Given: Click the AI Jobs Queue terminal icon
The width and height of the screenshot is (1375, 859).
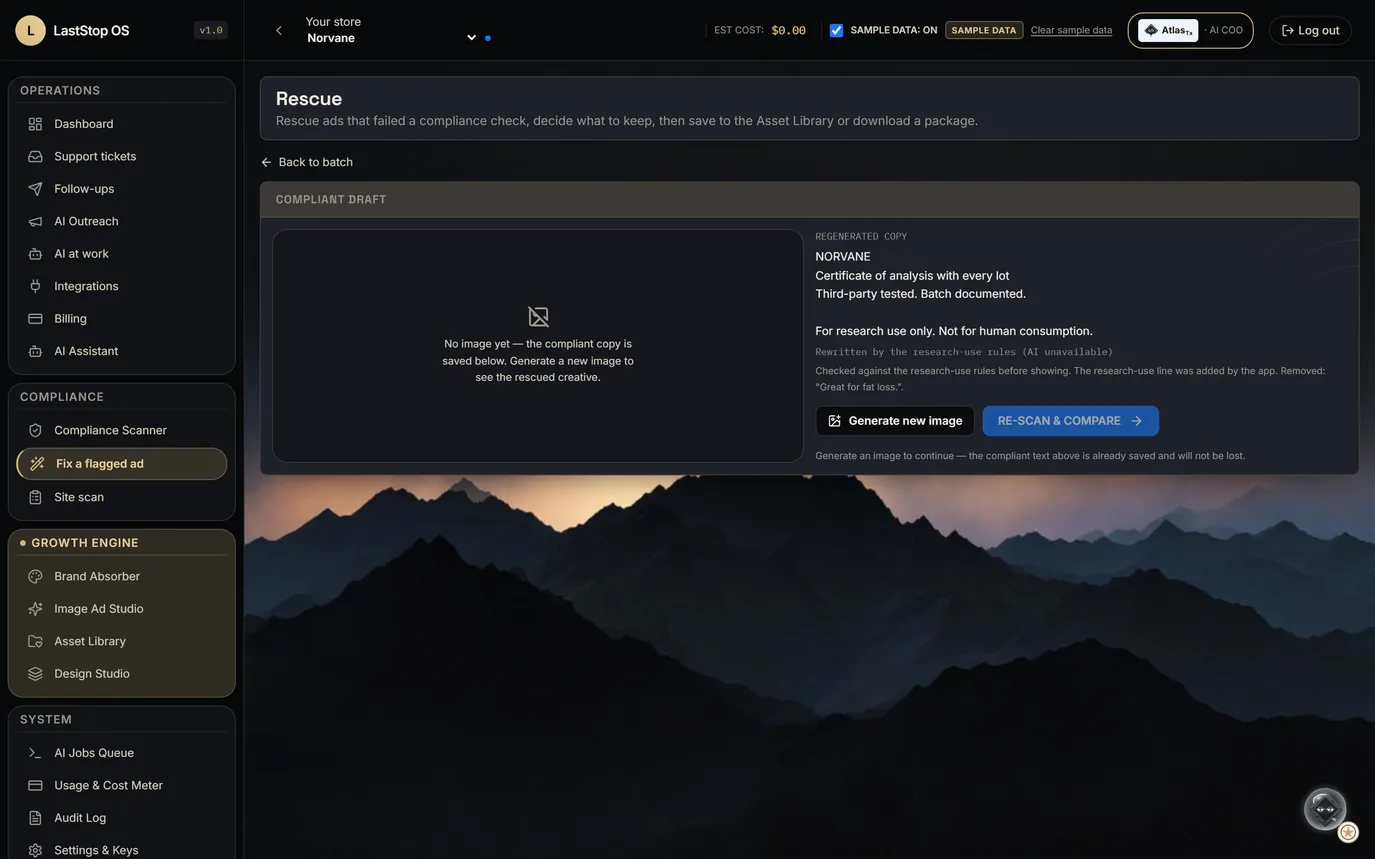Looking at the screenshot, I should click(x=35, y=753).
